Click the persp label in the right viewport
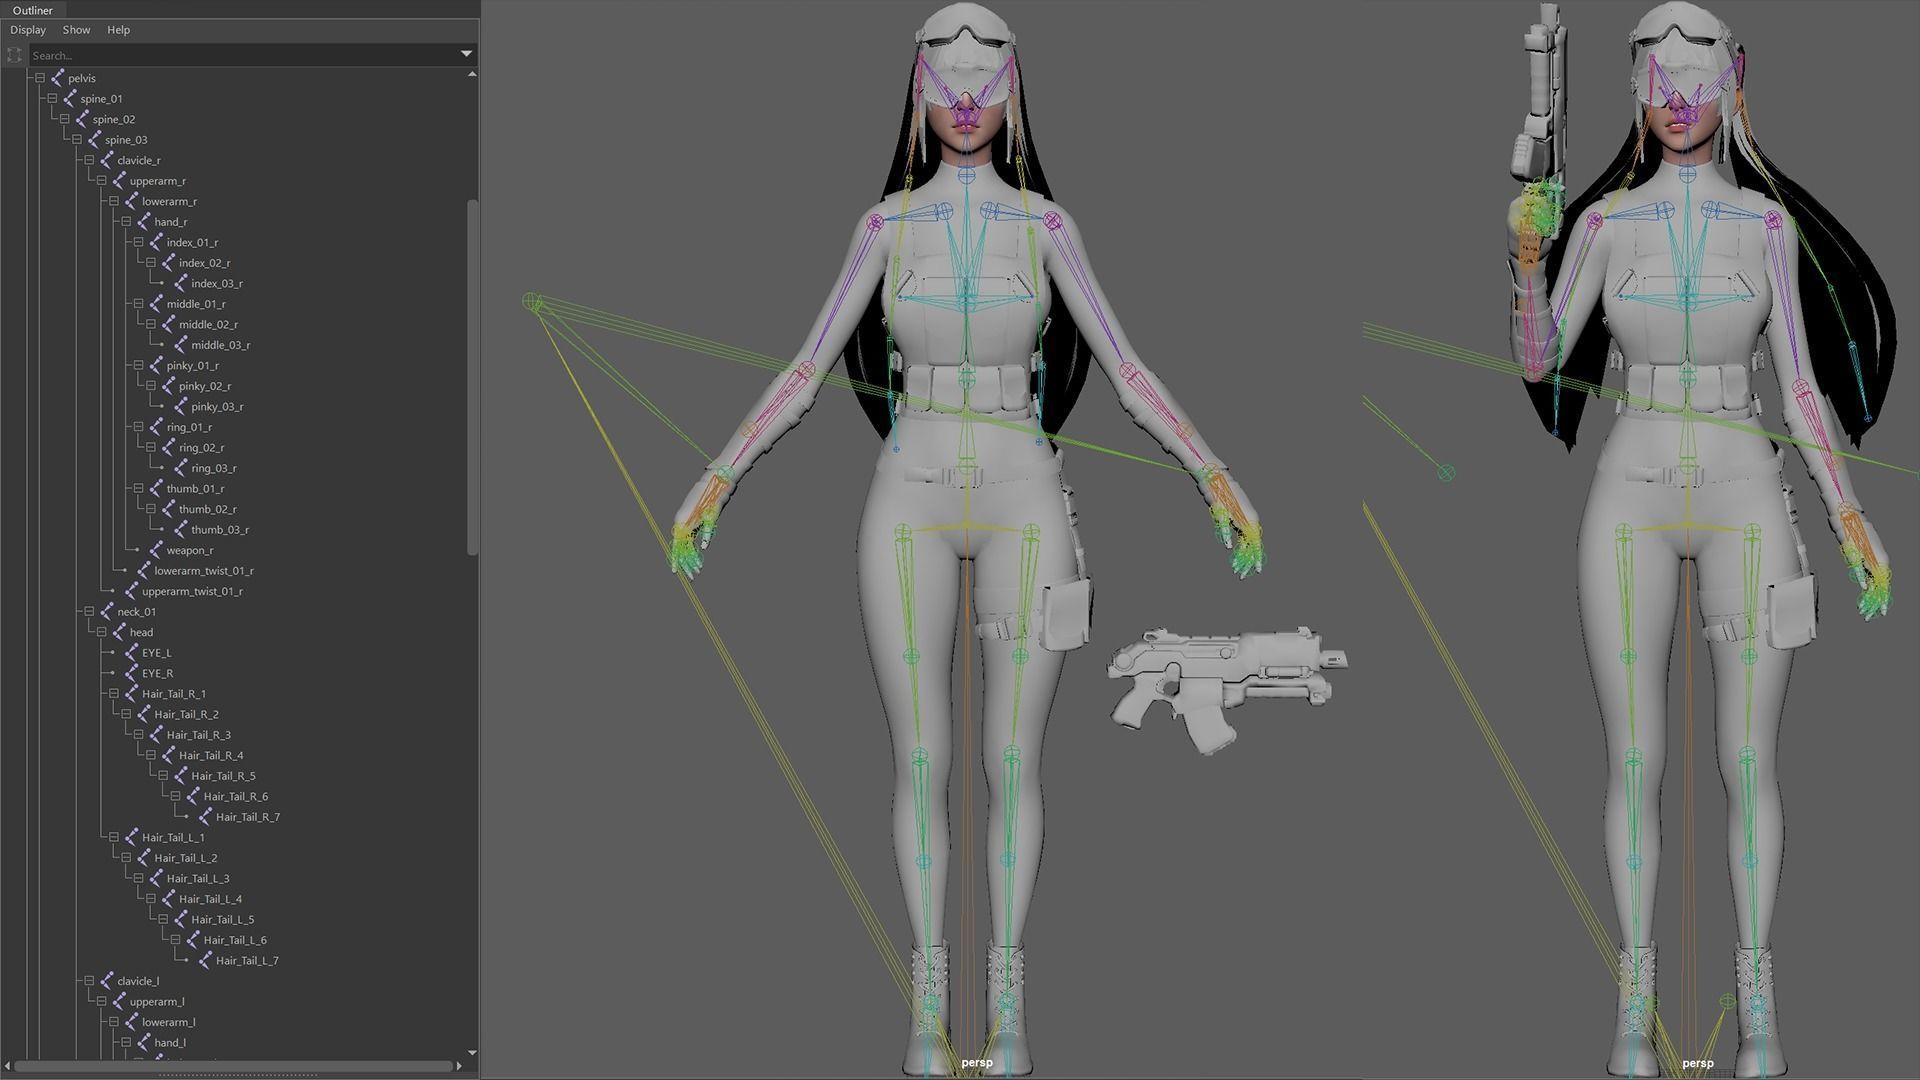 pyautogui.click(x=1698, y=1063)
